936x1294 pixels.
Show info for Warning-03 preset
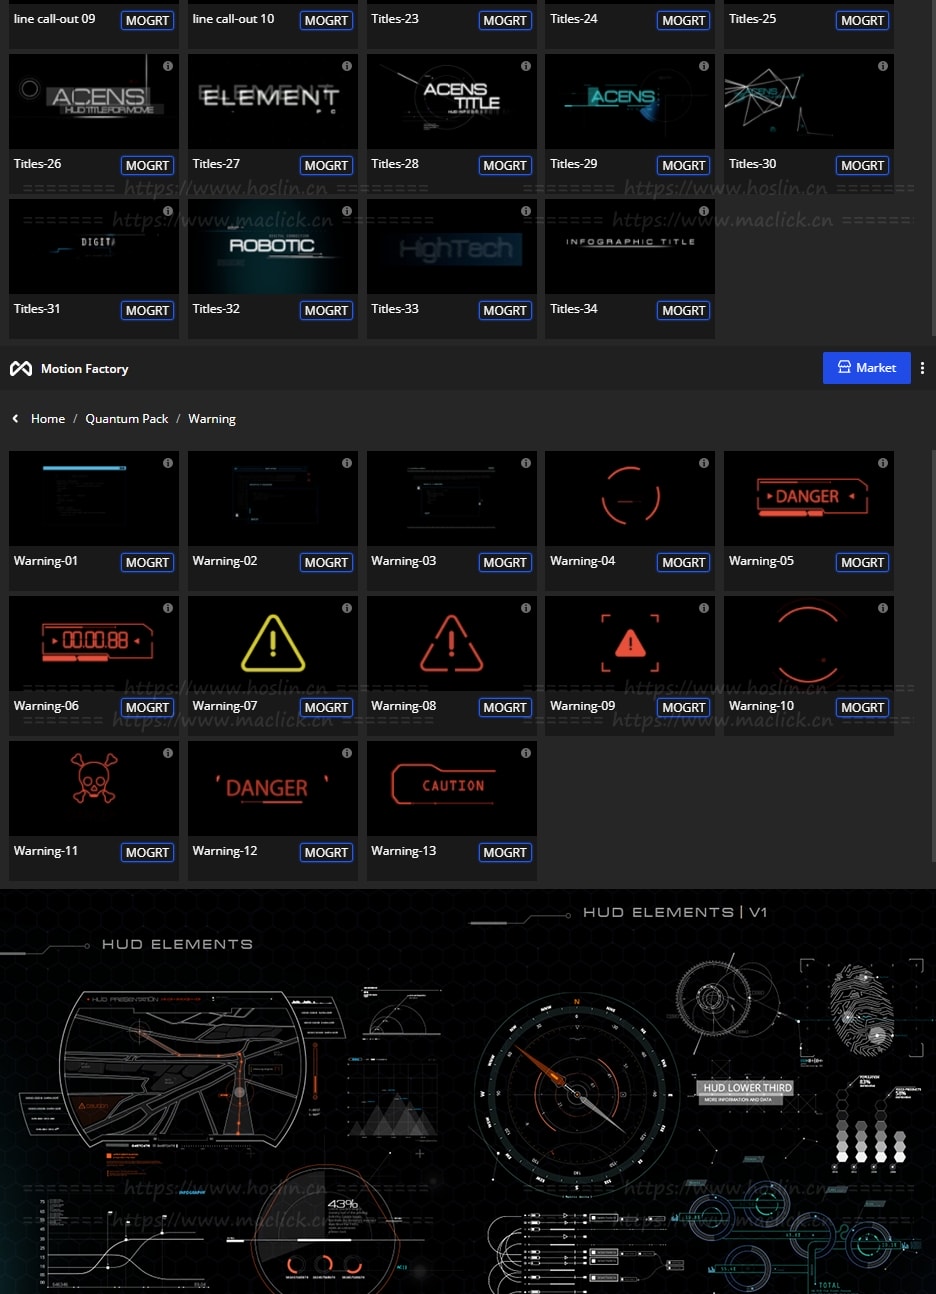coord(526,463)
